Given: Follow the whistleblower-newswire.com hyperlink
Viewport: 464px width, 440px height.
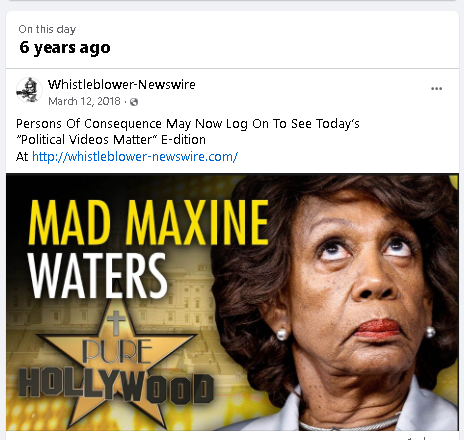Looking at the screenshot, I should tap(135, 156).
